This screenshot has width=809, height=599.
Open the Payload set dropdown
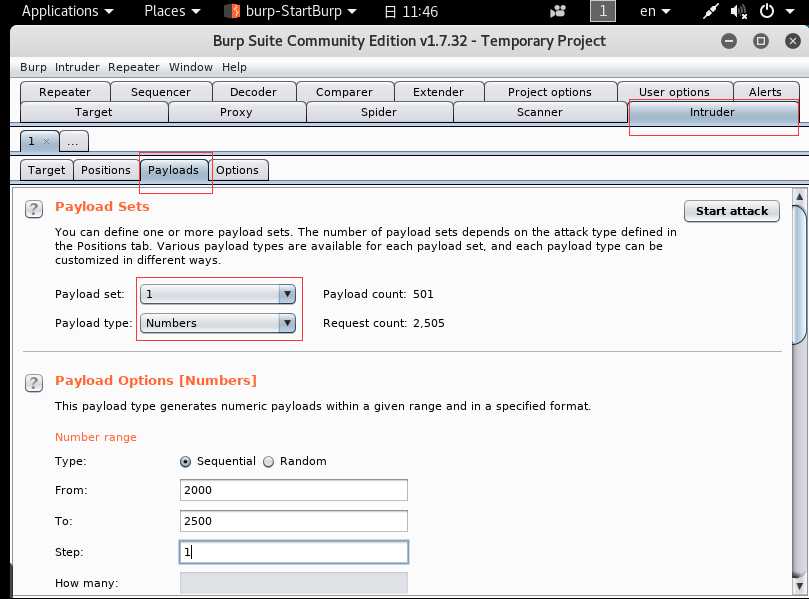[218, 294]
